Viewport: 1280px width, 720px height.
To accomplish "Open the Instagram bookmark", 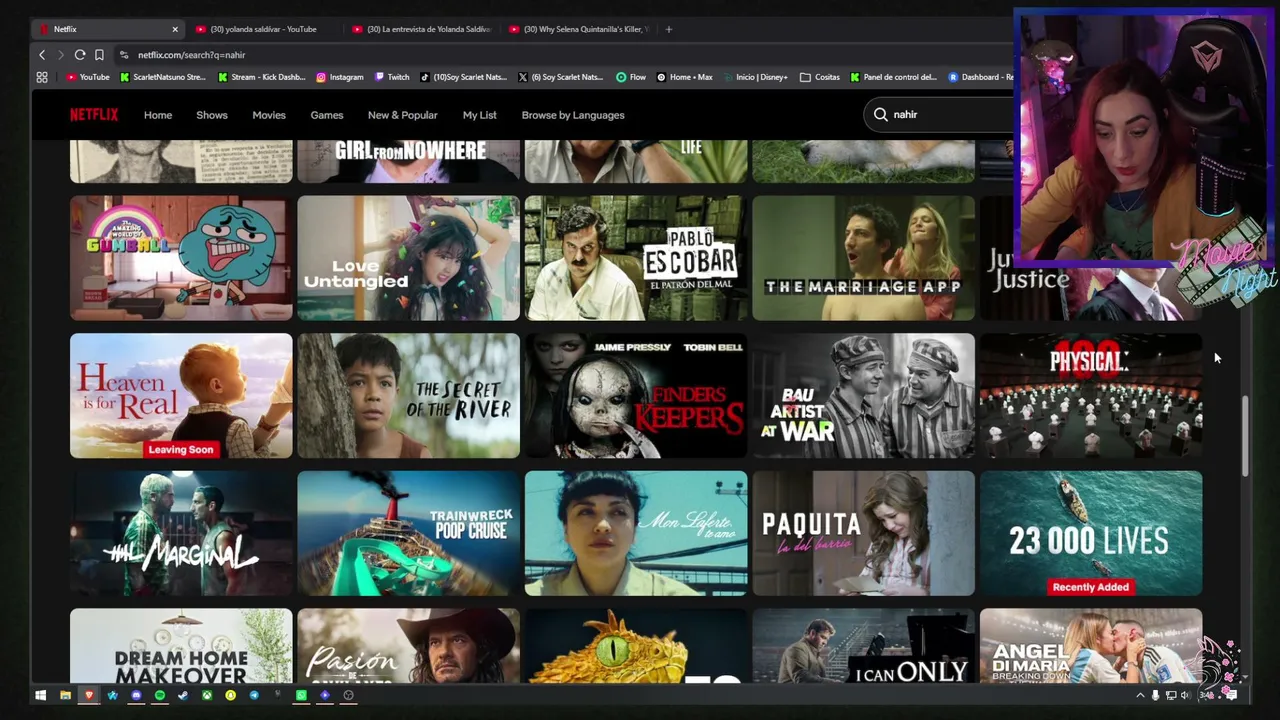I will tap(340, 77).
